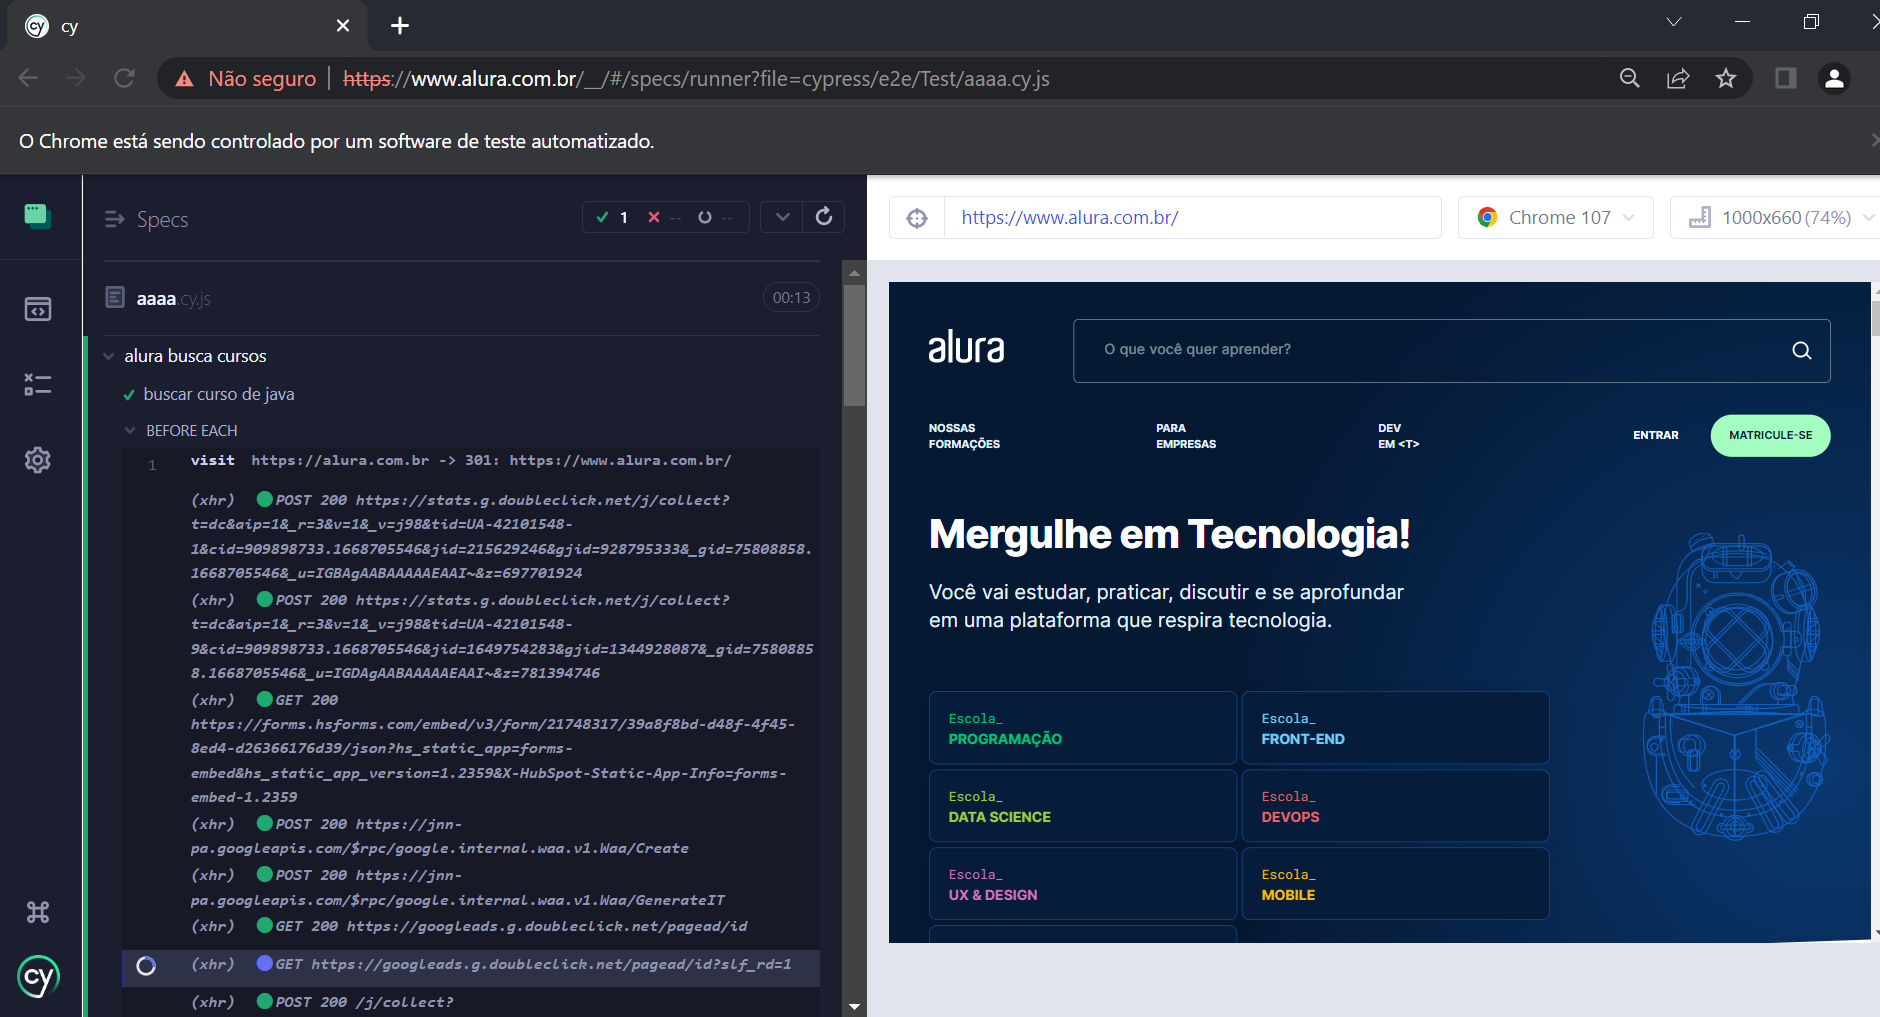
Task: Open Escola UX & DESIGN card
Action: (x=1083, y=884)
